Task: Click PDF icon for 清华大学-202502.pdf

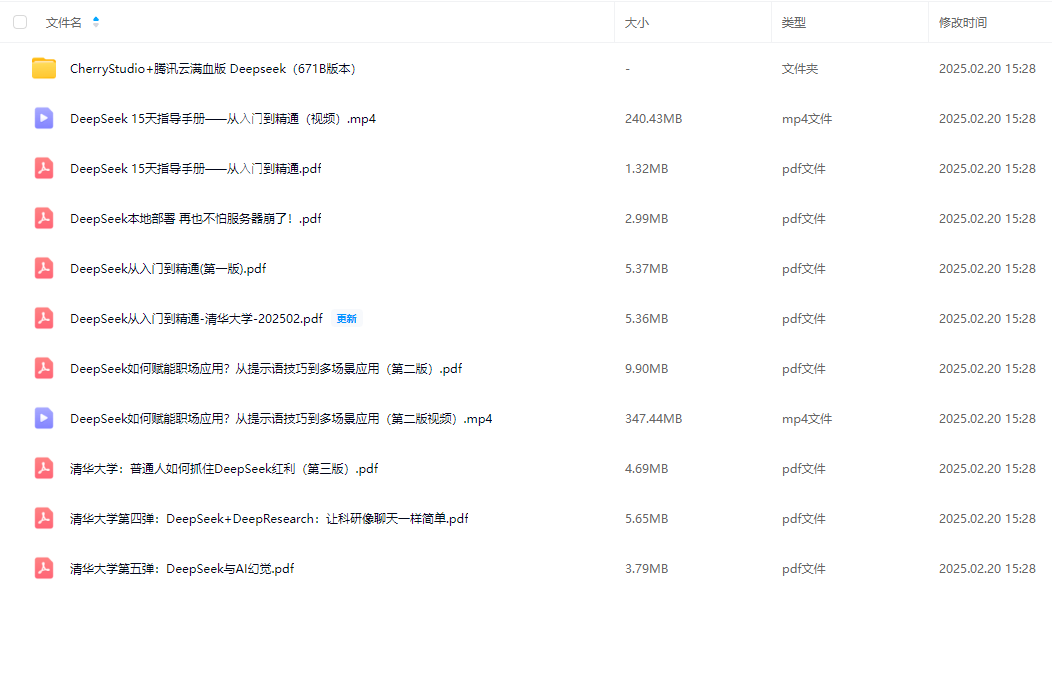Action: (x=44, y=318)
